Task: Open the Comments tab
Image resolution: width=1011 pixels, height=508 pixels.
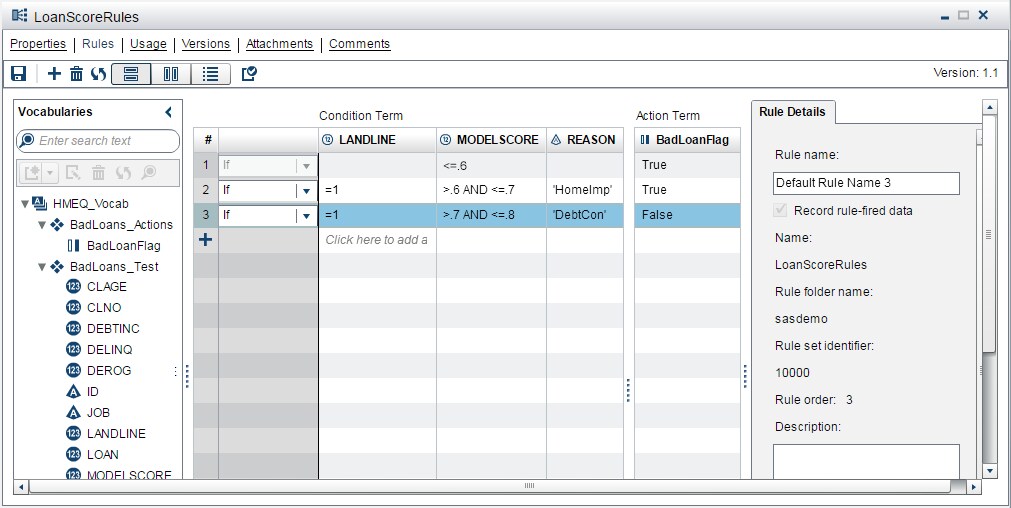Action: (360, 44)
